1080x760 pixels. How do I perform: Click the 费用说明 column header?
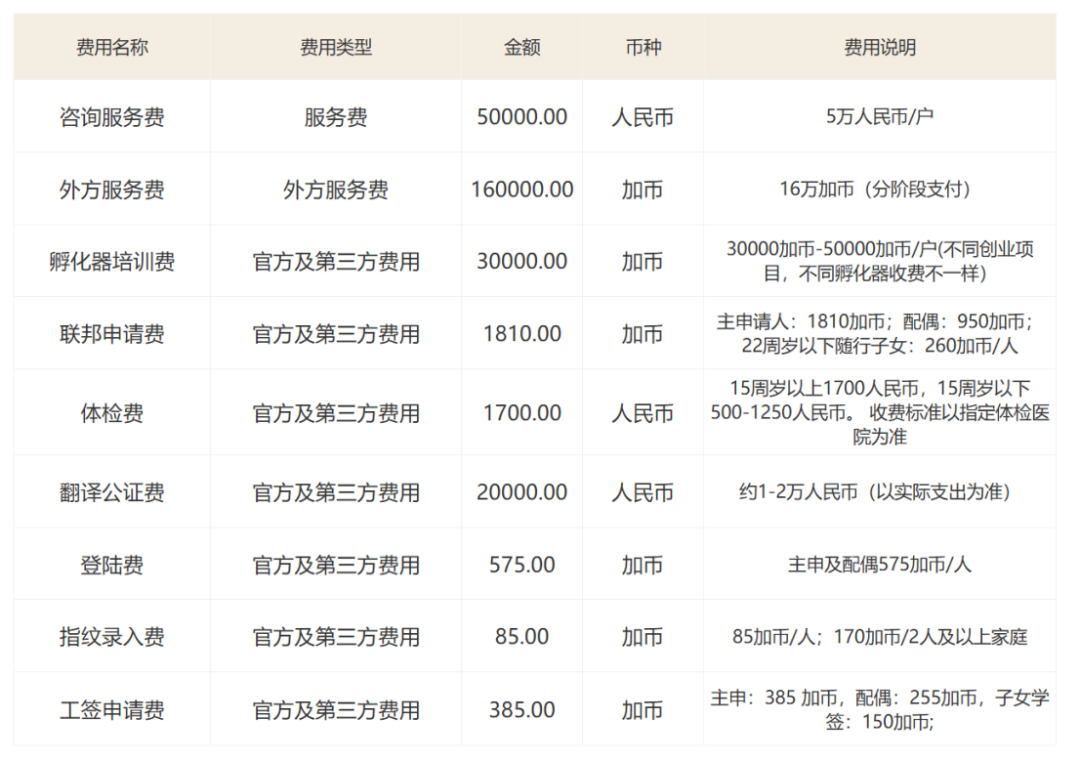880,47
